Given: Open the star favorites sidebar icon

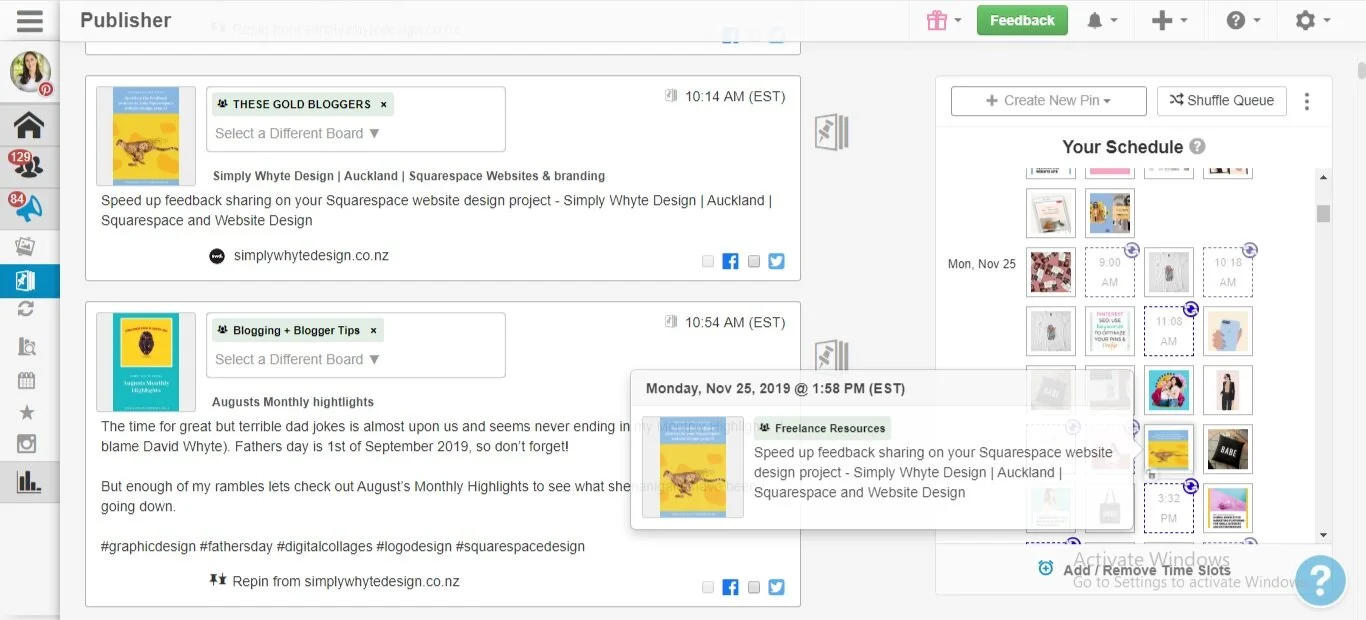Looking at the screenshot, I should 27,412.
